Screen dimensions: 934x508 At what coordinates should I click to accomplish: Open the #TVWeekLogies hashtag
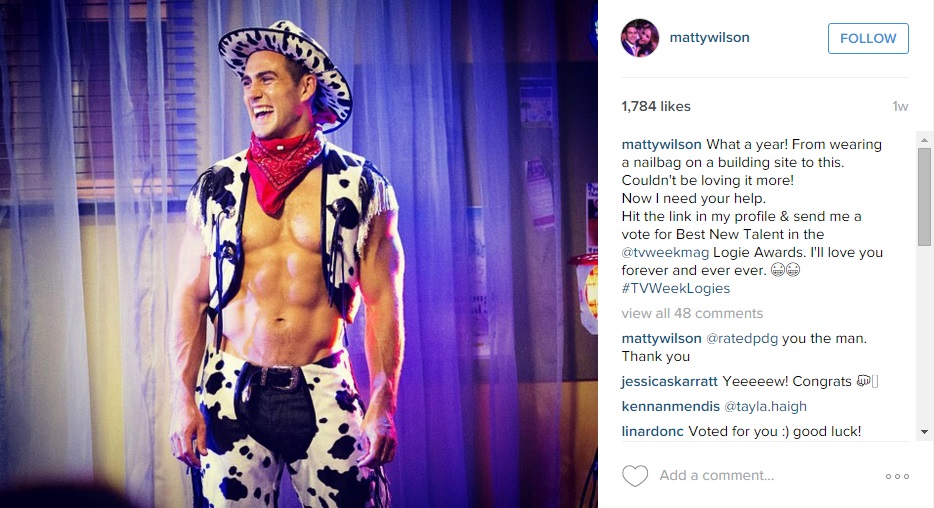[x=675, y=288]
